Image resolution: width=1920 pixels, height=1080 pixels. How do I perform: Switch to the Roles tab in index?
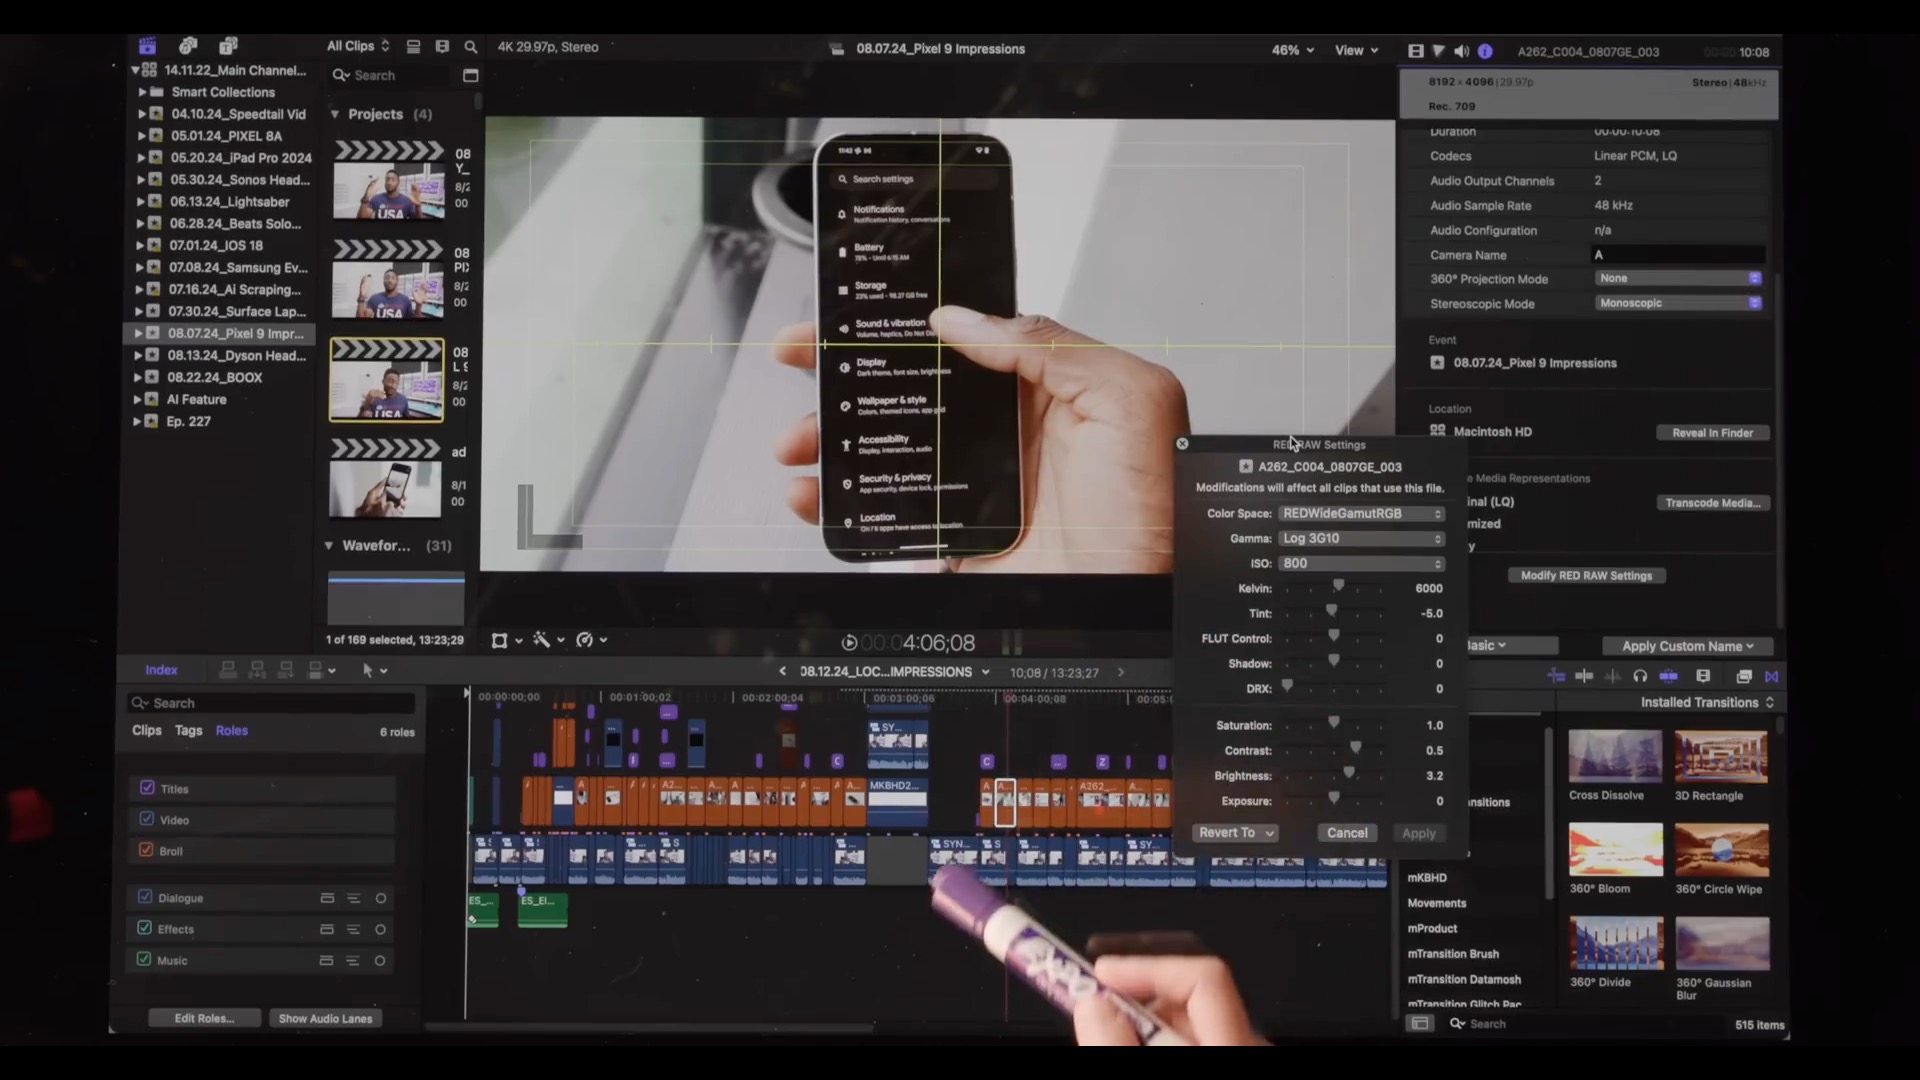coord(231,730)
